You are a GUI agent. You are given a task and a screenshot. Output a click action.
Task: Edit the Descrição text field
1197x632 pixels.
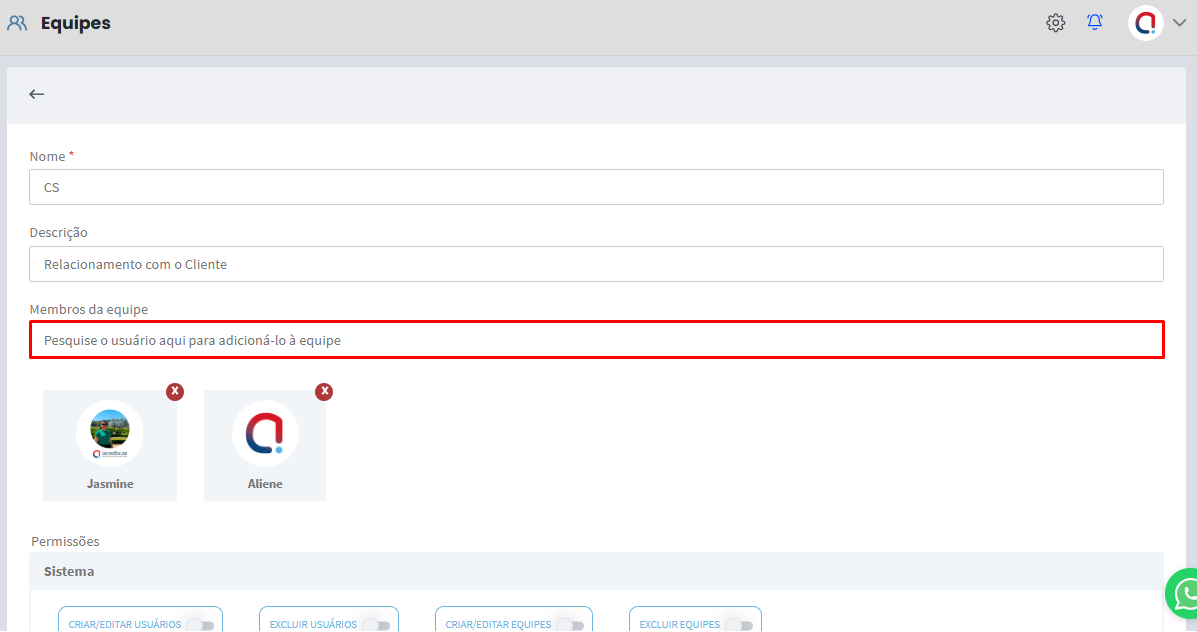[597, 264]
